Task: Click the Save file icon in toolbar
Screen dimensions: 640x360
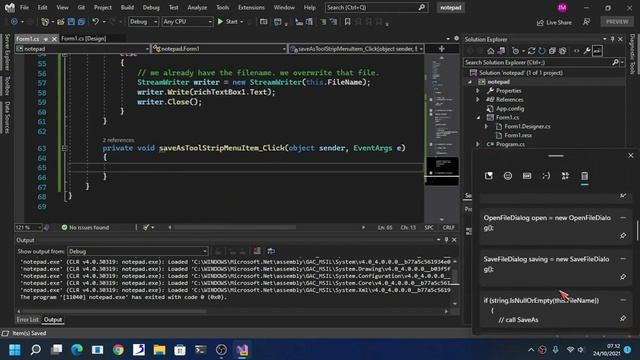Action: point(71,22)
